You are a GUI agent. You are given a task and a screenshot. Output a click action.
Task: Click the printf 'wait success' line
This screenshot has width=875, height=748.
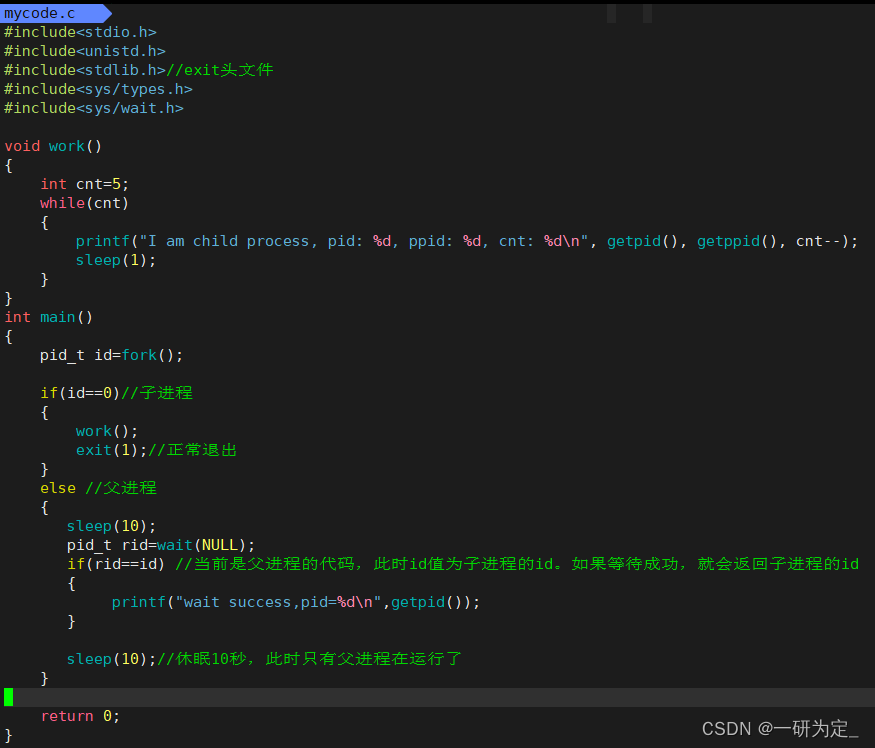(295, 602)
